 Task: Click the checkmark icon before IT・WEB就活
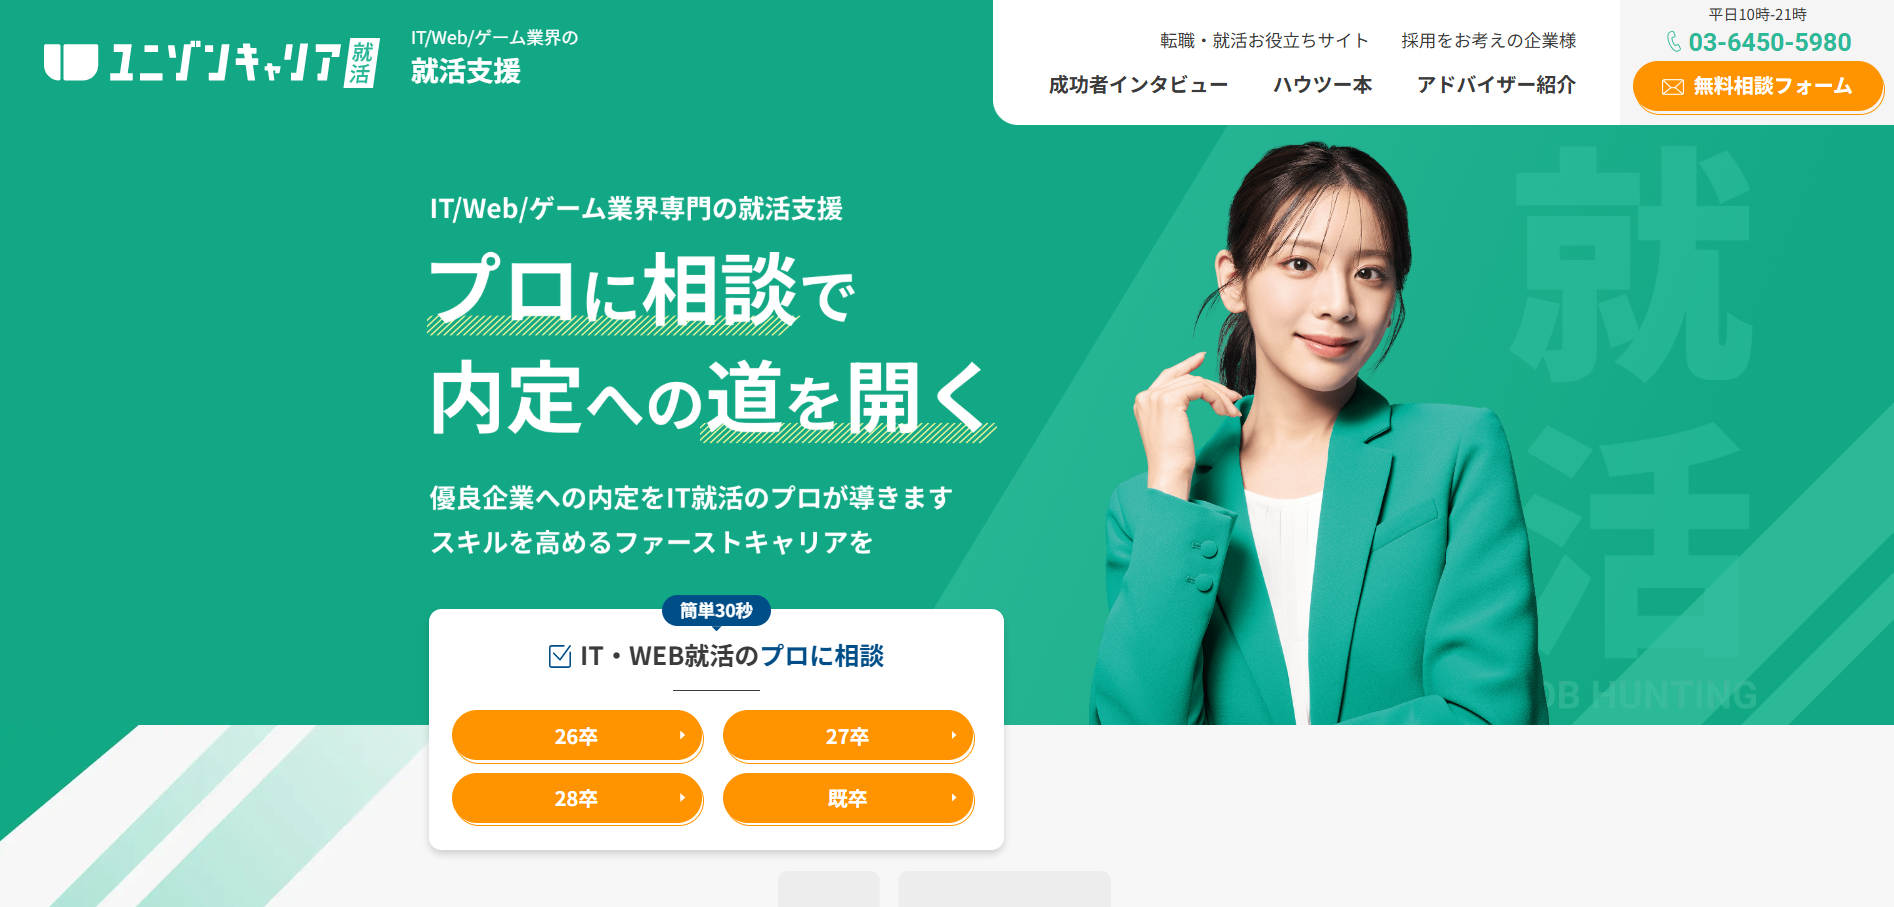click(560, 656)
